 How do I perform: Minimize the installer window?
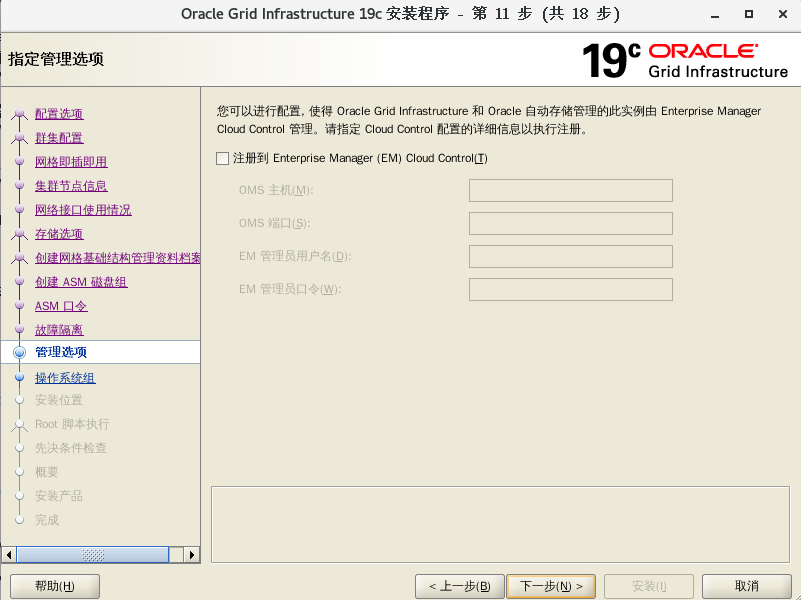(x=715, y=15)
